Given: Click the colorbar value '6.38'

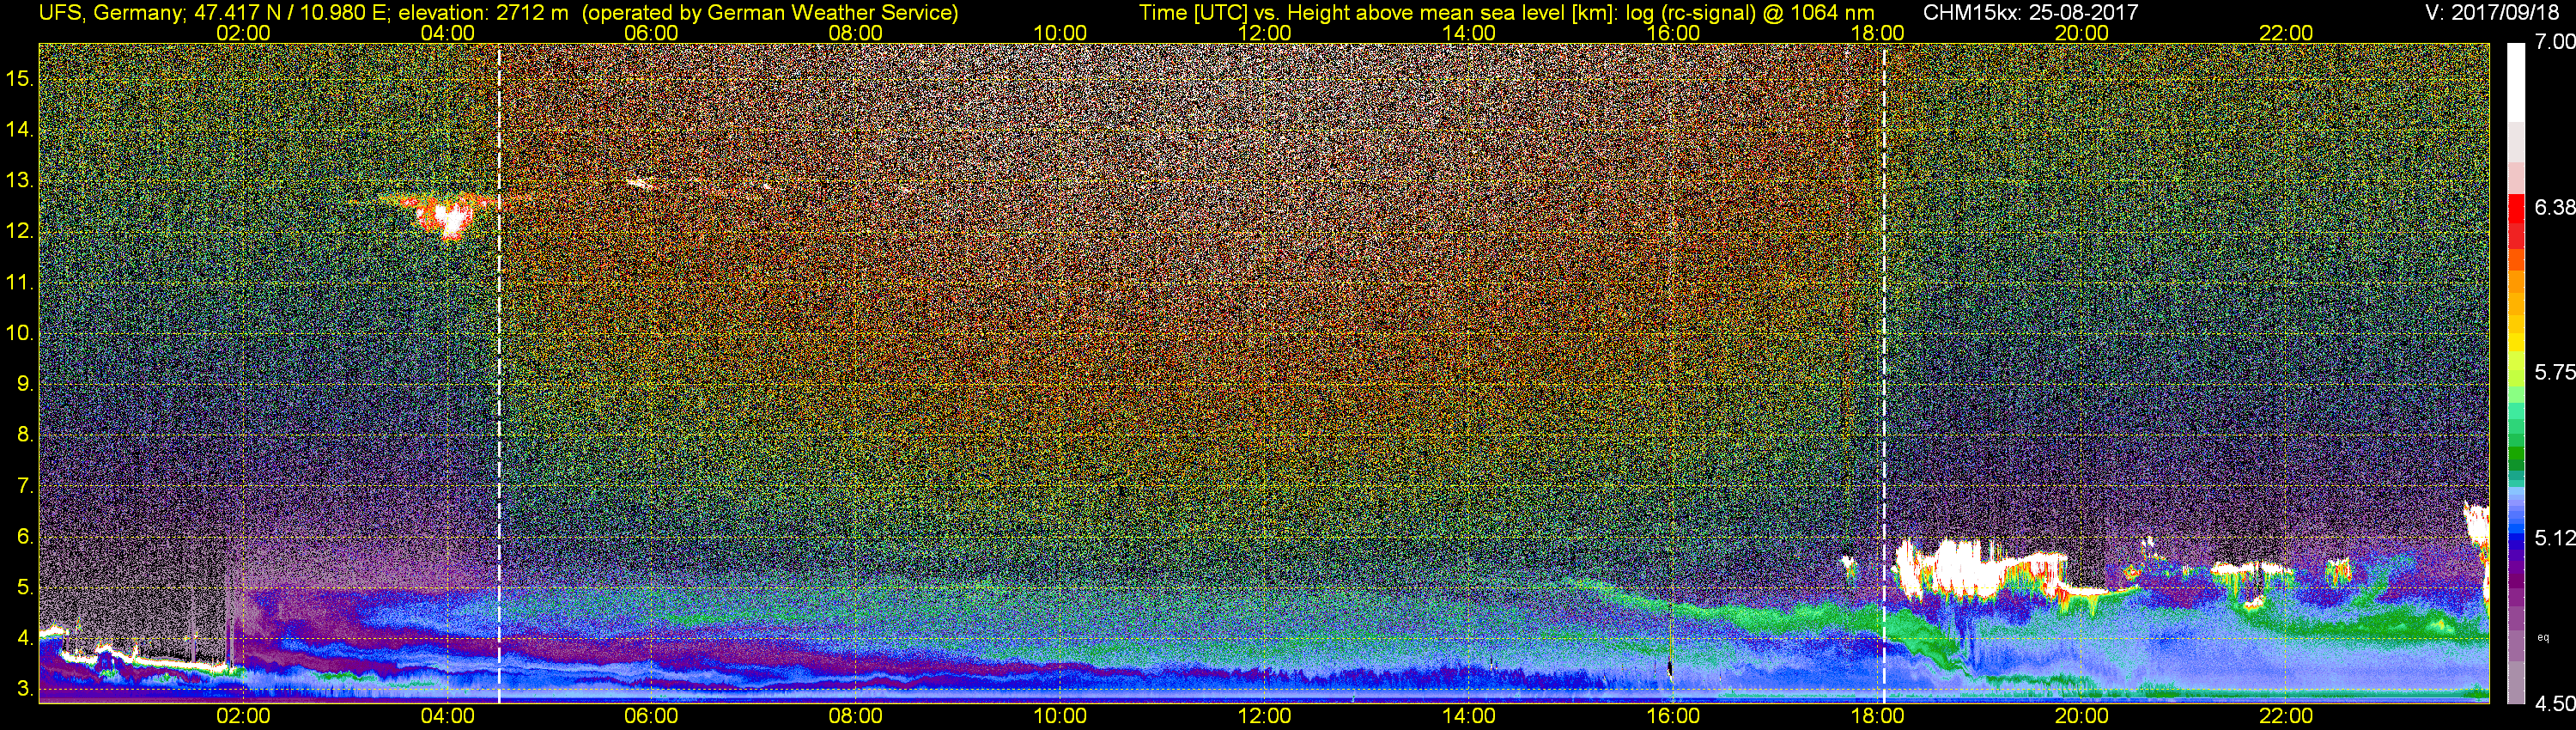Looking at the screenshot, I should pyautogui.click(x=2554, y=207).
